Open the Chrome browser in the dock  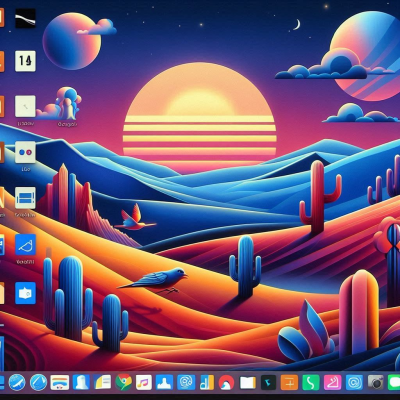124,382
